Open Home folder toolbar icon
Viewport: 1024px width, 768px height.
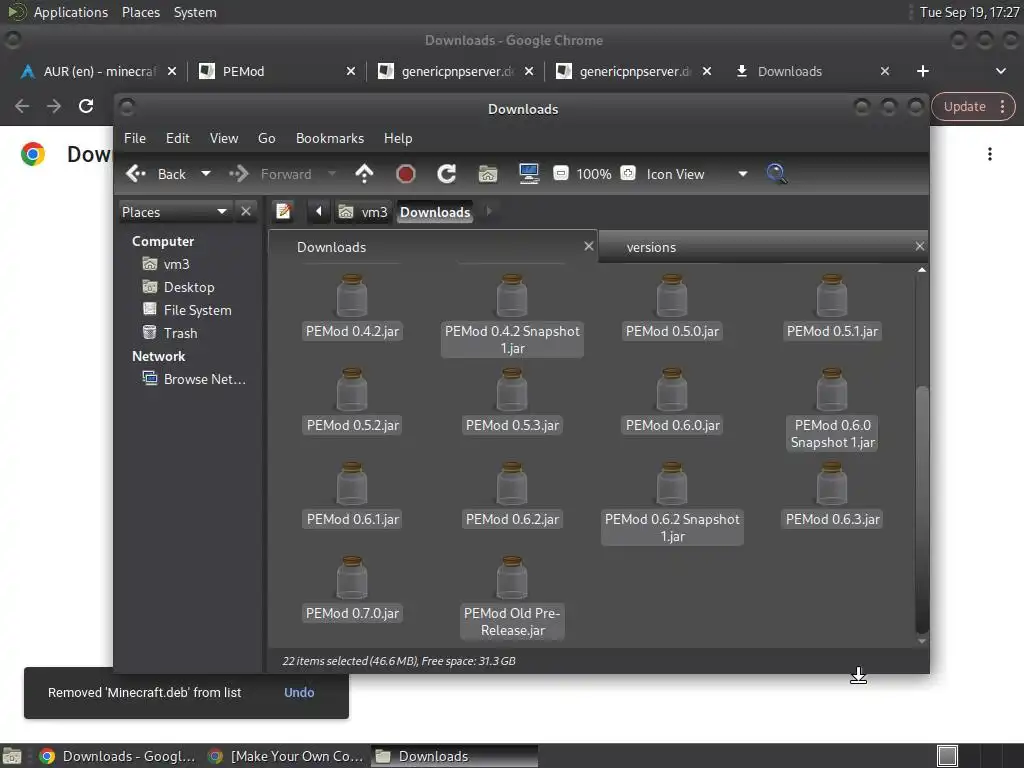pyautogui.click(x=488, y=174)
